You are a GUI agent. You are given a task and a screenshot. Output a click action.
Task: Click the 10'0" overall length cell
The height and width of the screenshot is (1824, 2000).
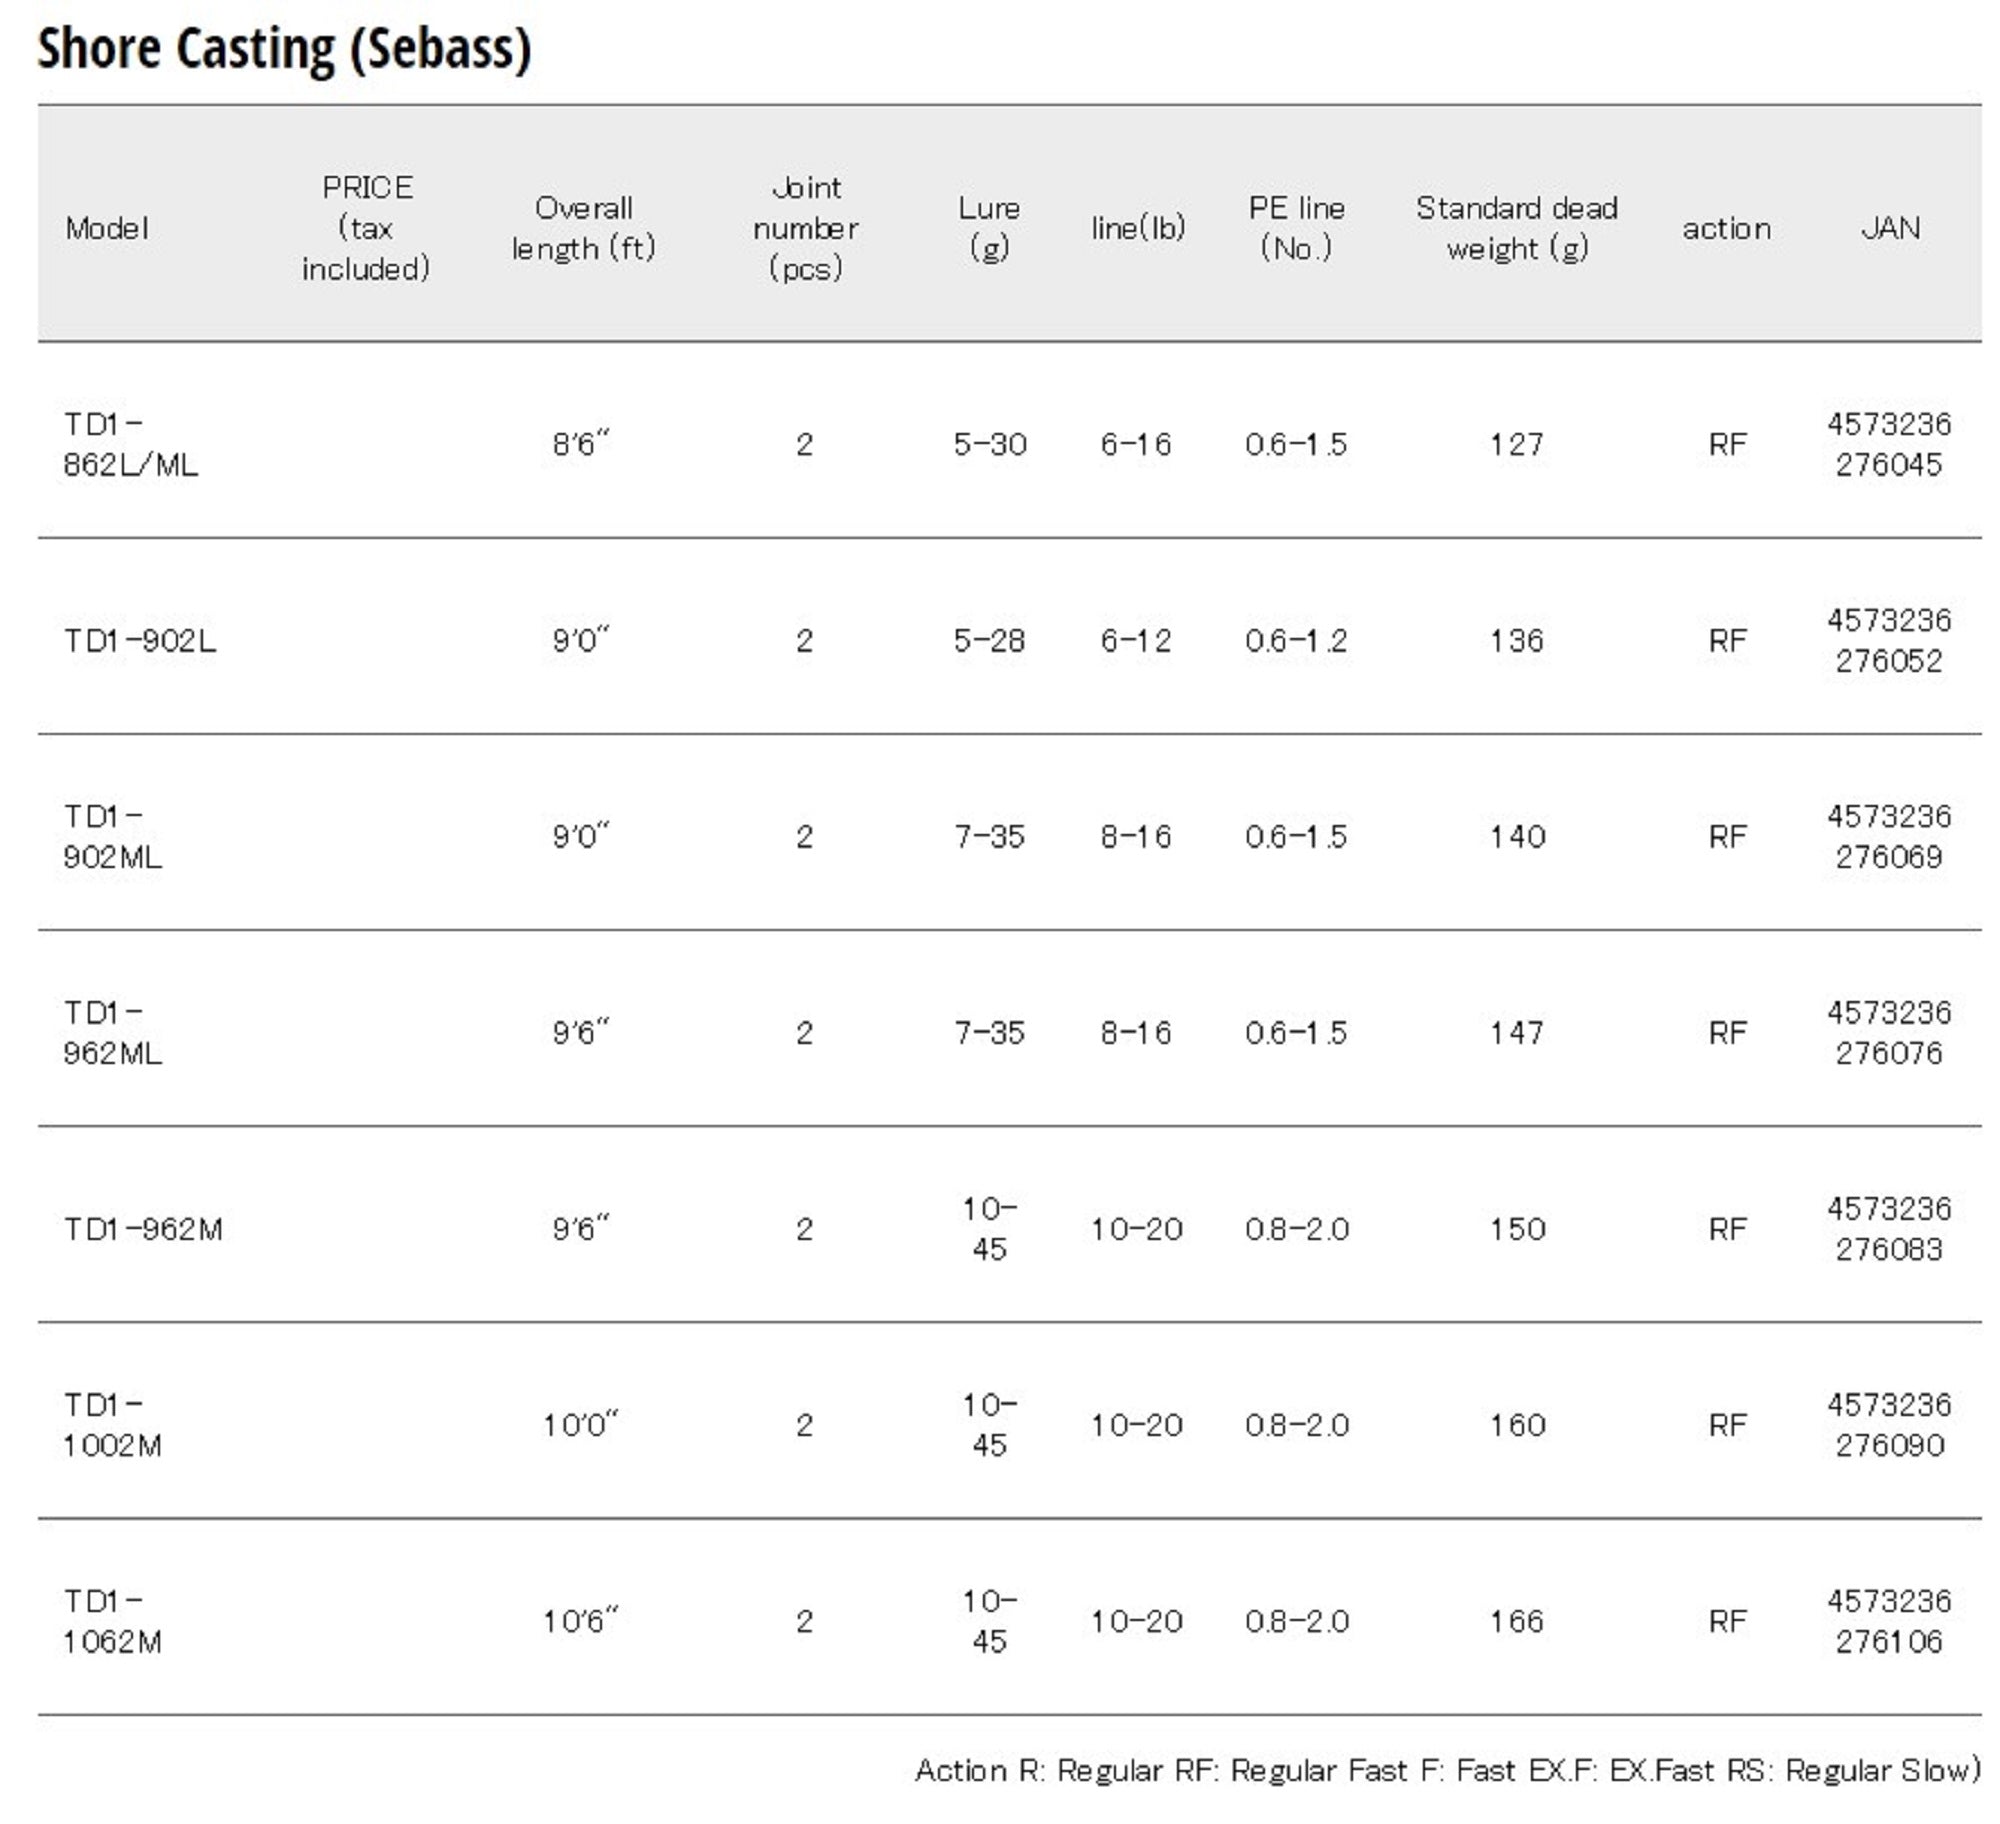click(x=581, y=1424)
